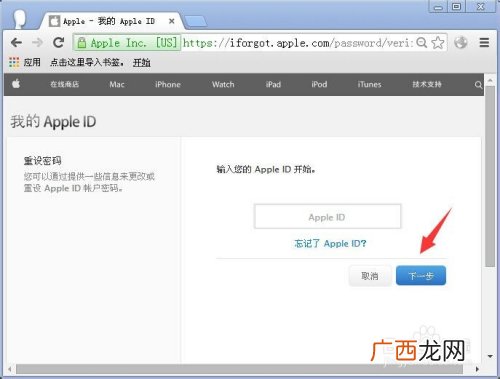500x379 pixels.
Task: Click the 重设密码 heading in left panel
Action: [42, 161]
